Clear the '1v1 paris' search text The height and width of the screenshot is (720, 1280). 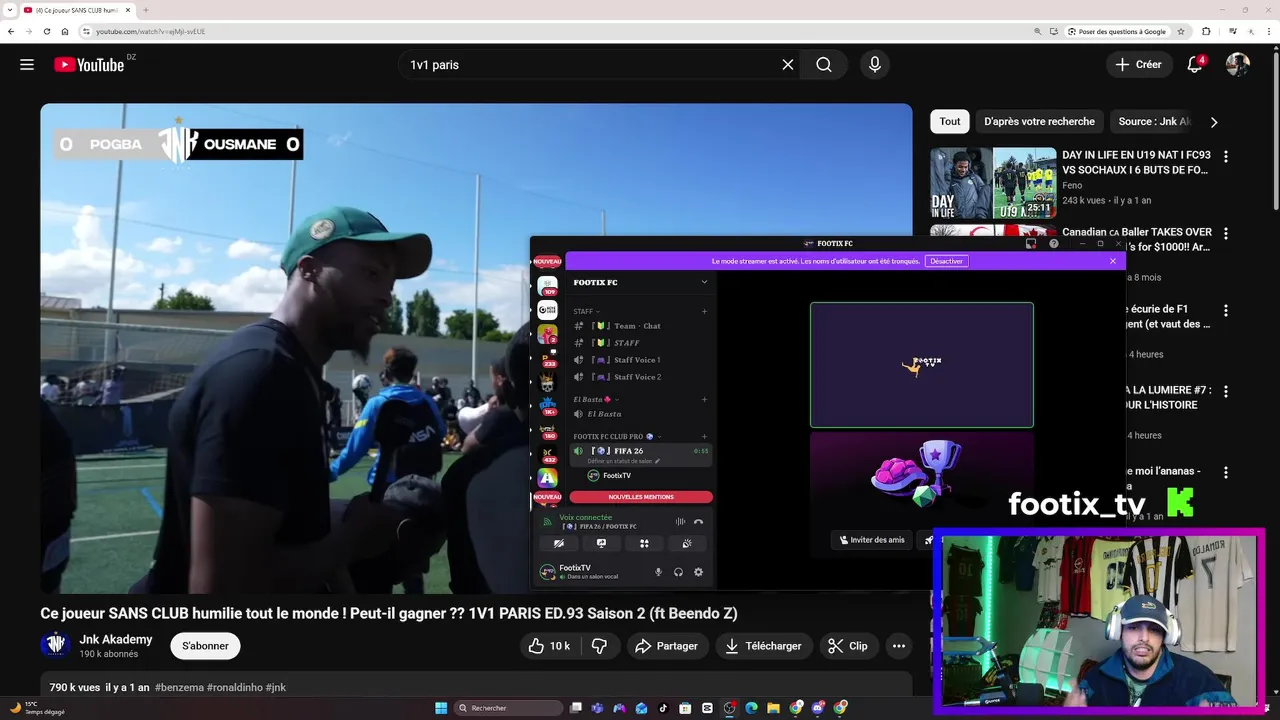(x=788, y=65)
